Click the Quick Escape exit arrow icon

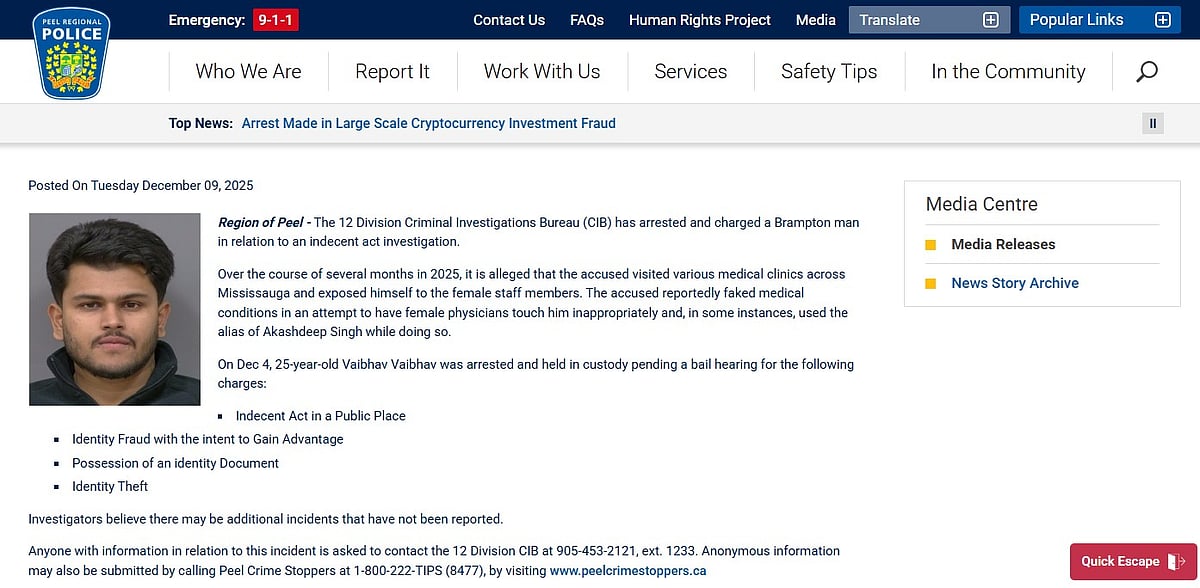pos(1175,562)
